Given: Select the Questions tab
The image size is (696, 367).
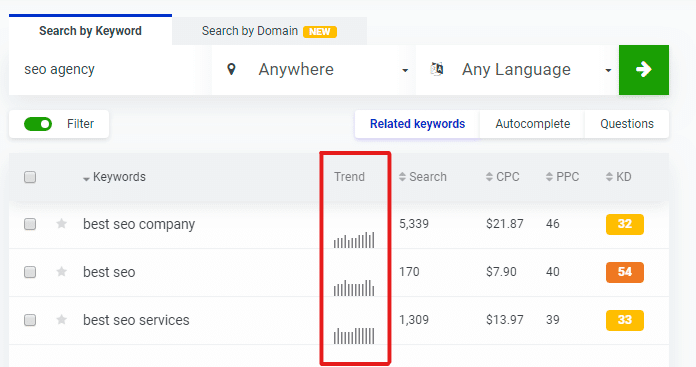Looking at the screenshot, I should pos(627,124).
